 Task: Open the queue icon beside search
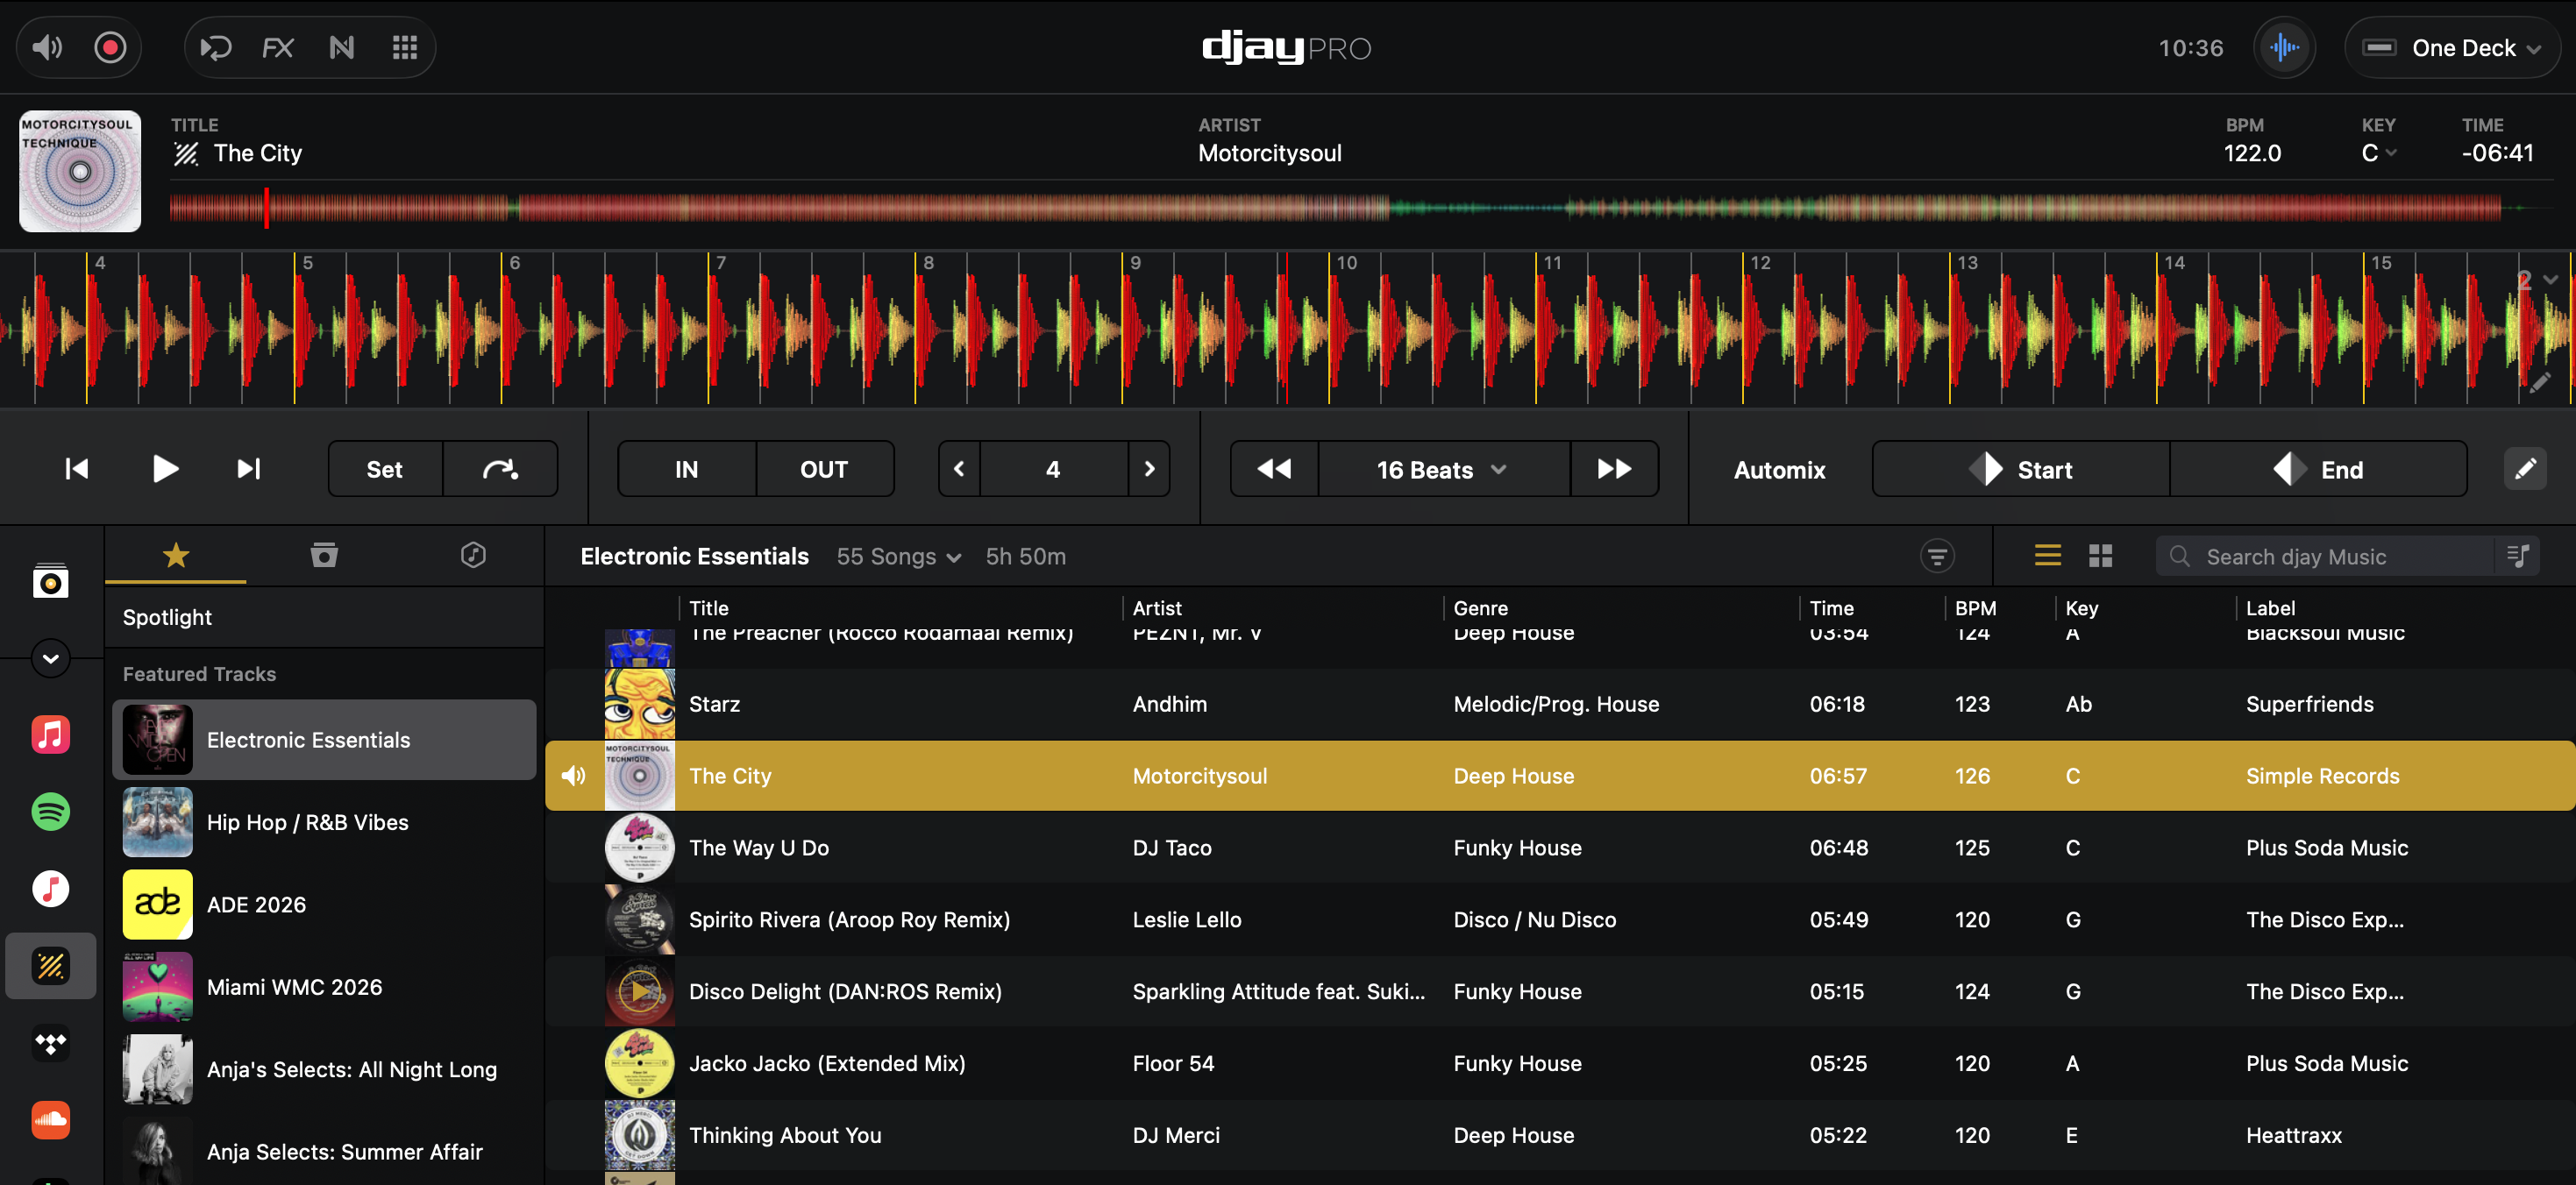click(x=2518, y=556)
